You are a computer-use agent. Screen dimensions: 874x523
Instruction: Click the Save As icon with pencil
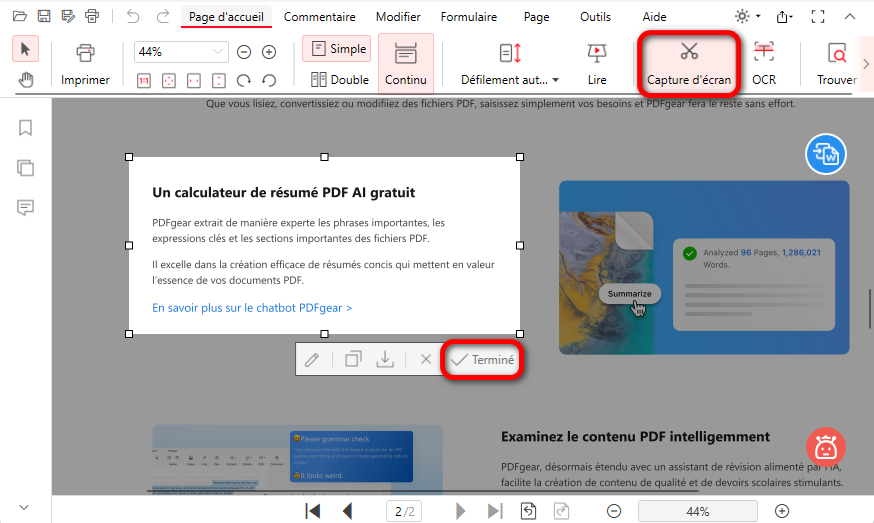click(68, 16)
